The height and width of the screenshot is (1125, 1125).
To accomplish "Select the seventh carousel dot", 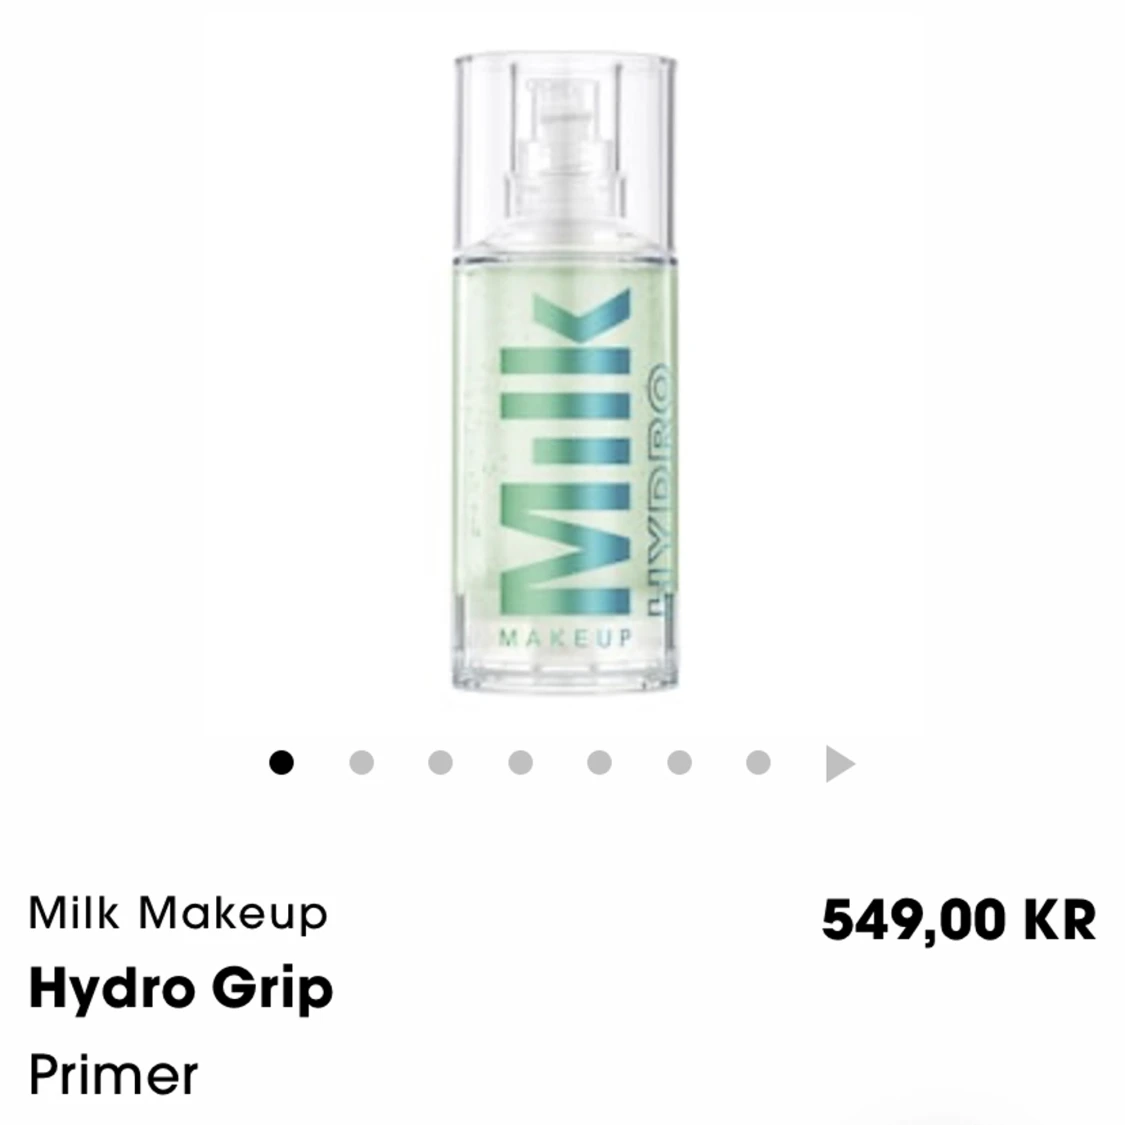I will point(758,762).
